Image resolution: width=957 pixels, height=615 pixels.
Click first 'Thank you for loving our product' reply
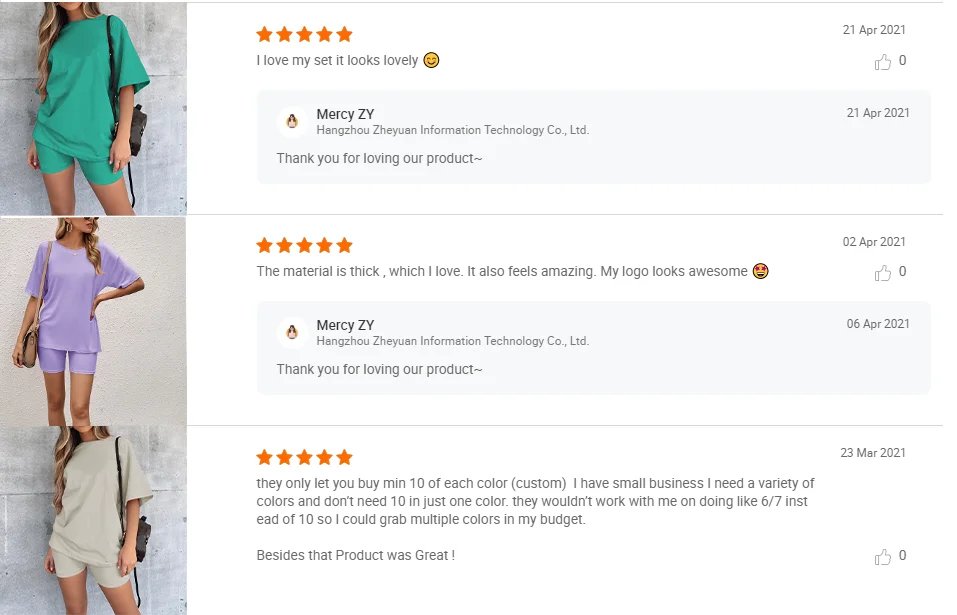379,158
